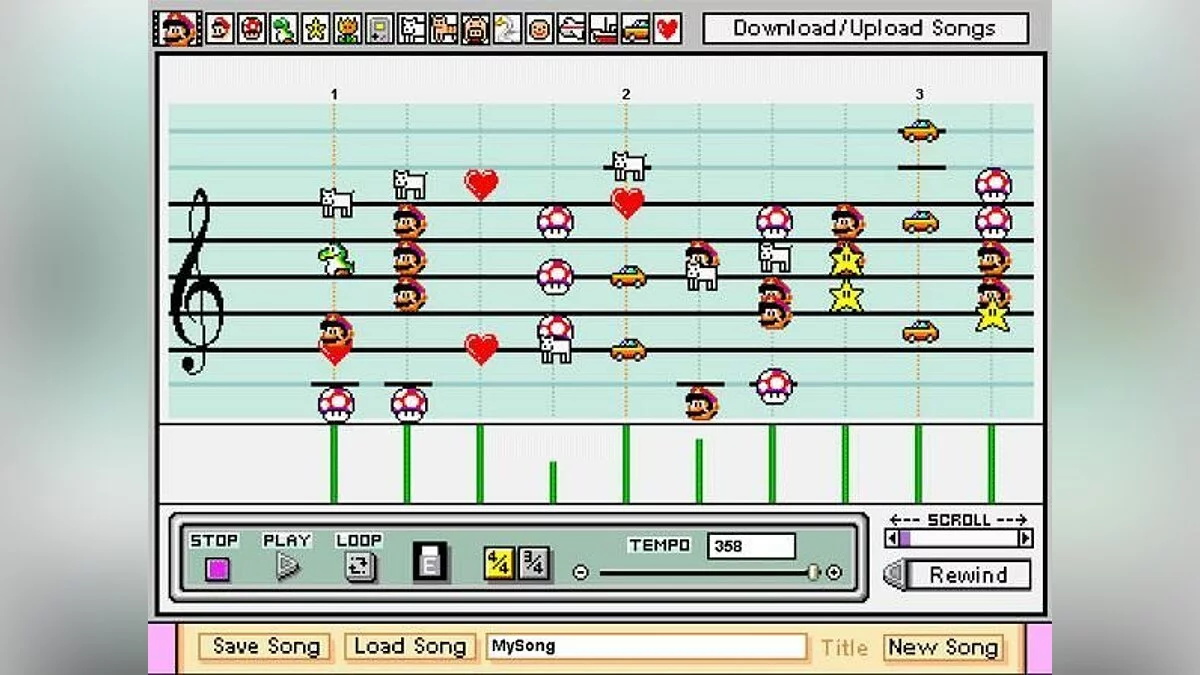Image resolution: width=1200 pixels, height=675 pixels.
Task: Start a New Song
Action: click(943, 647)
